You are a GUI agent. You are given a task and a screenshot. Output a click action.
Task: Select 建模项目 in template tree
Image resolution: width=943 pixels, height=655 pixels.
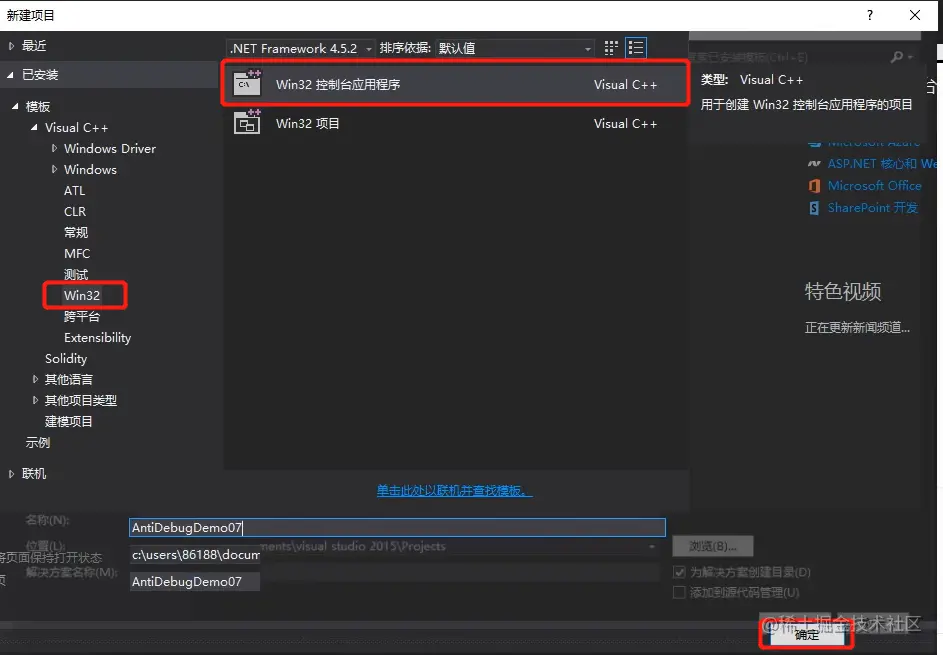(69, 422)
